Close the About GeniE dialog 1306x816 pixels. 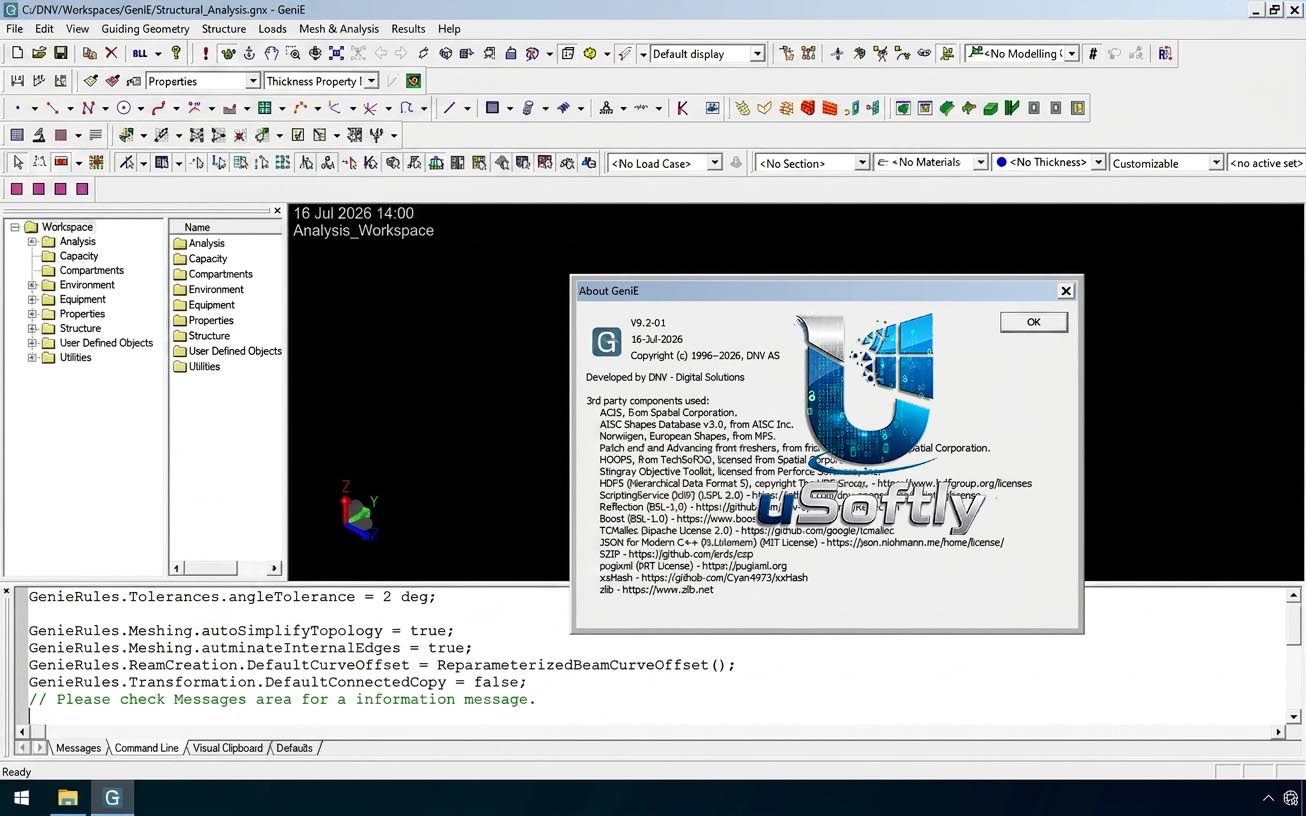(1066, 291)
